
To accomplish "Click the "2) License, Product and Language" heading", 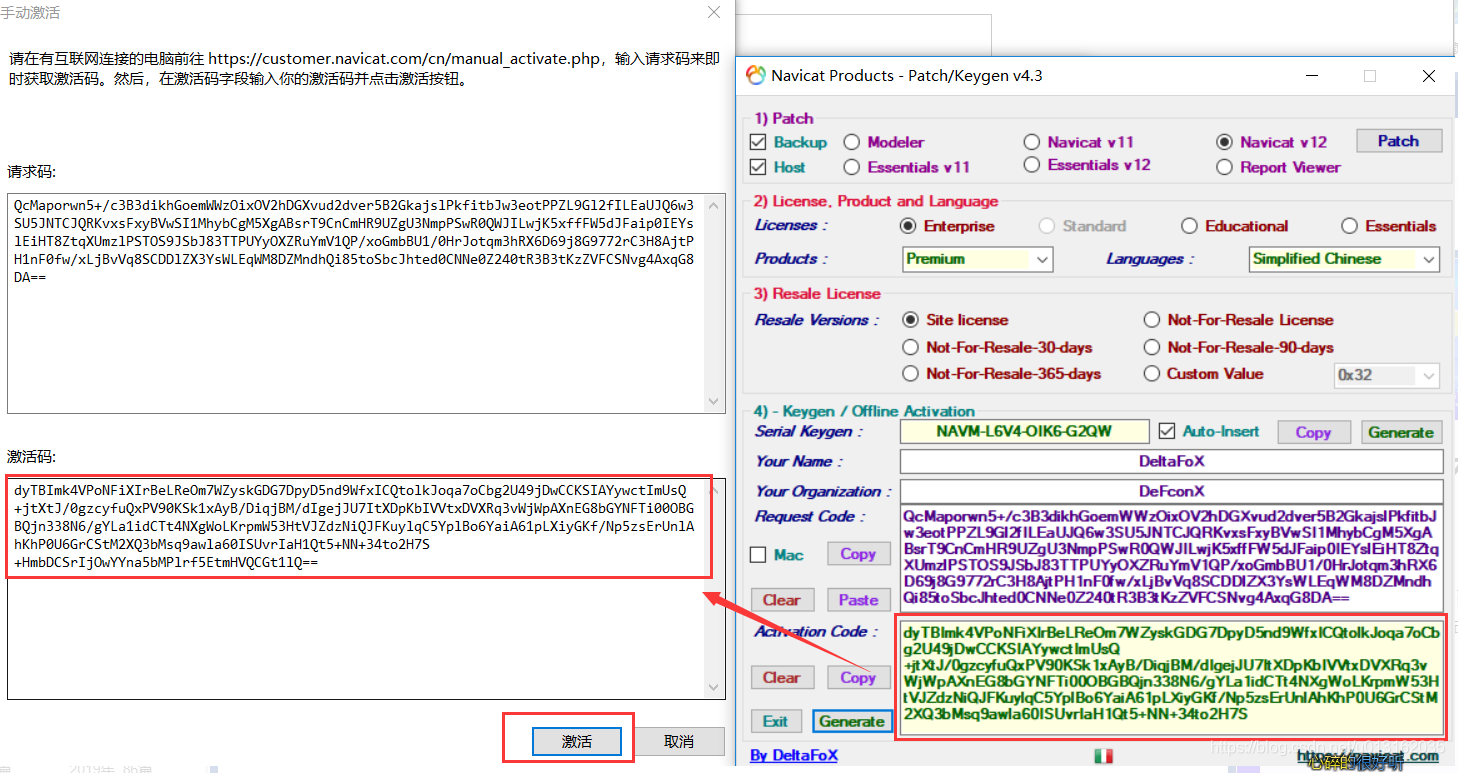I will coord(876,201).
